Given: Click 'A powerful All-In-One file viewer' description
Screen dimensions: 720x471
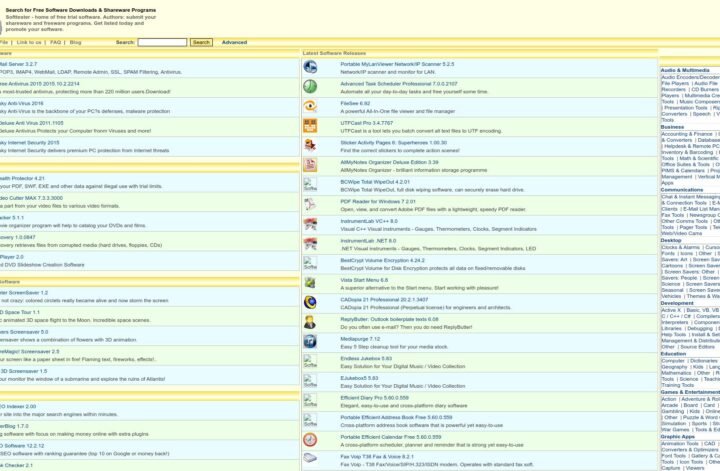Looking at the screenshot, I should [x=398, y=112].
